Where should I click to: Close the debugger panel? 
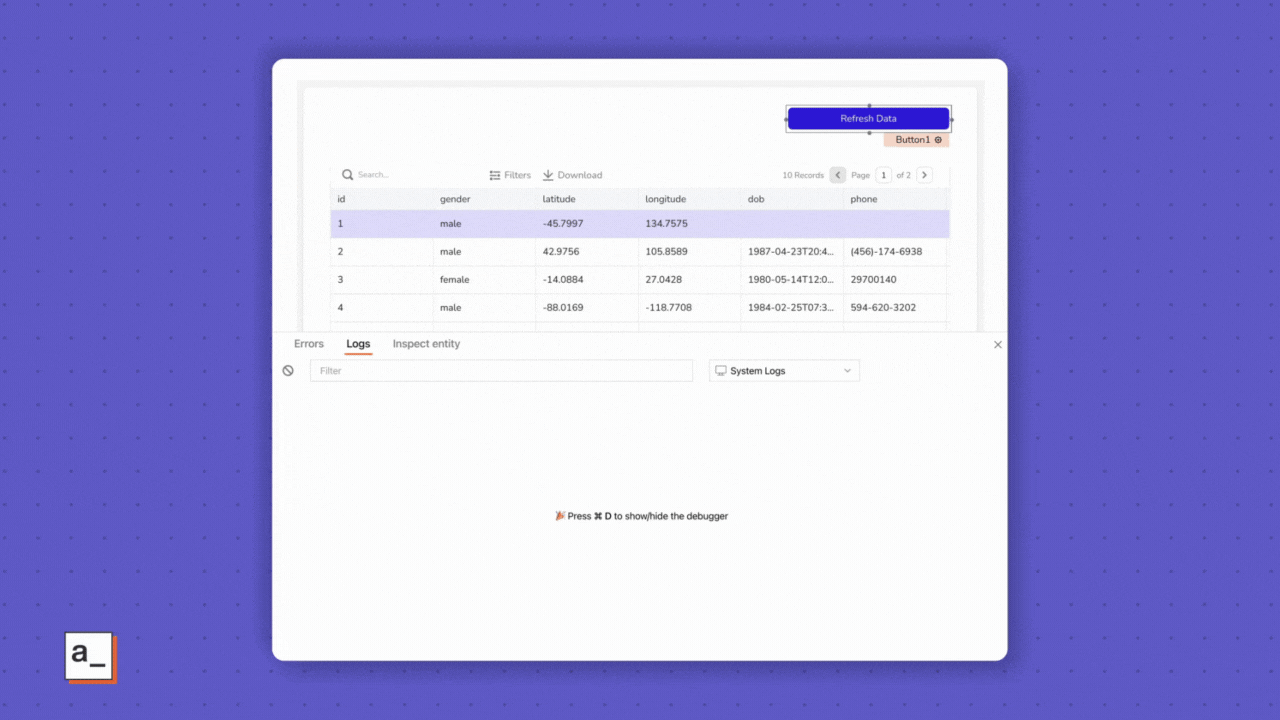tap(997, 344)
